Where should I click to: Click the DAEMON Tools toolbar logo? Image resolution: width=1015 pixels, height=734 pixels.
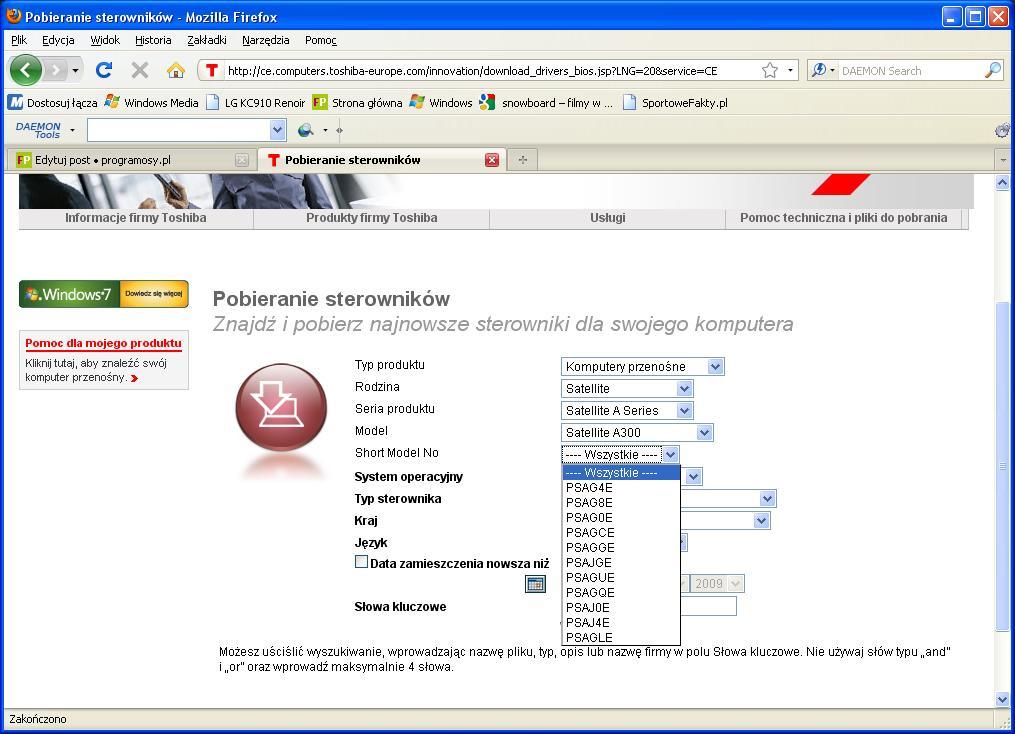(39, 130)
